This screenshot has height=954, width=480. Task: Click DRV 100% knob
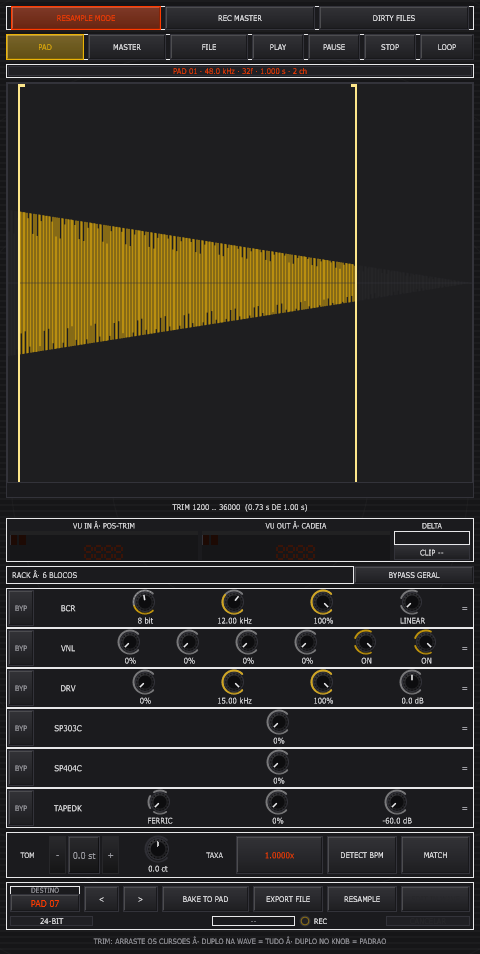[x=323, y=683]
